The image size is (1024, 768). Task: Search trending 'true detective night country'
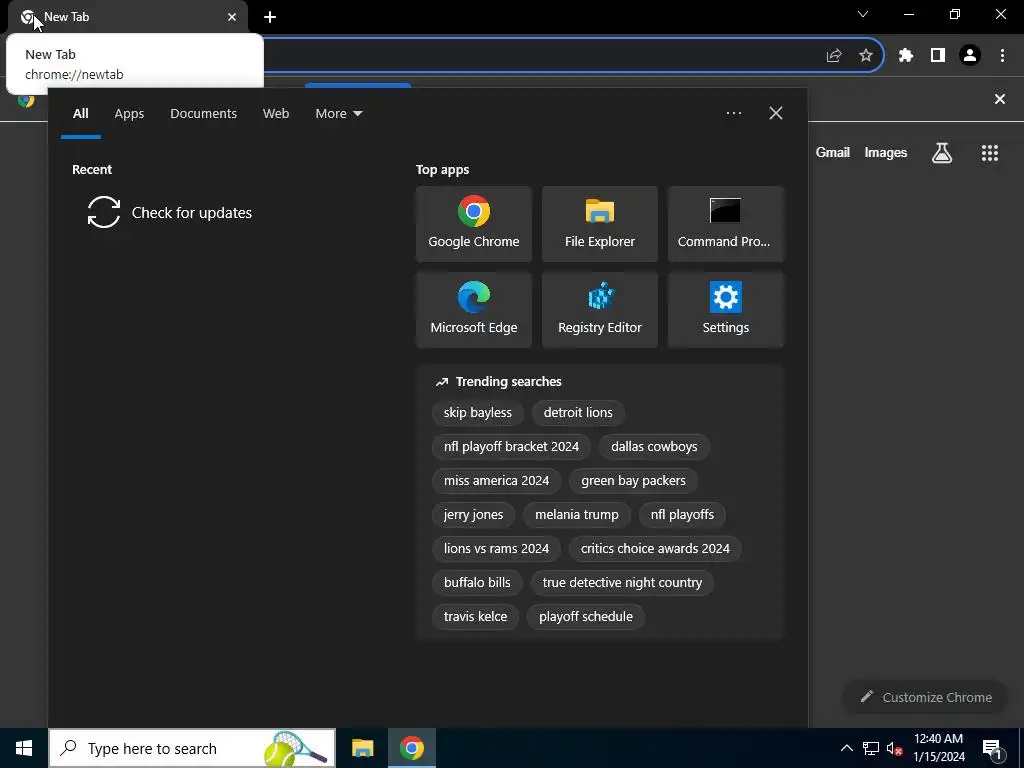pos(622,583)
